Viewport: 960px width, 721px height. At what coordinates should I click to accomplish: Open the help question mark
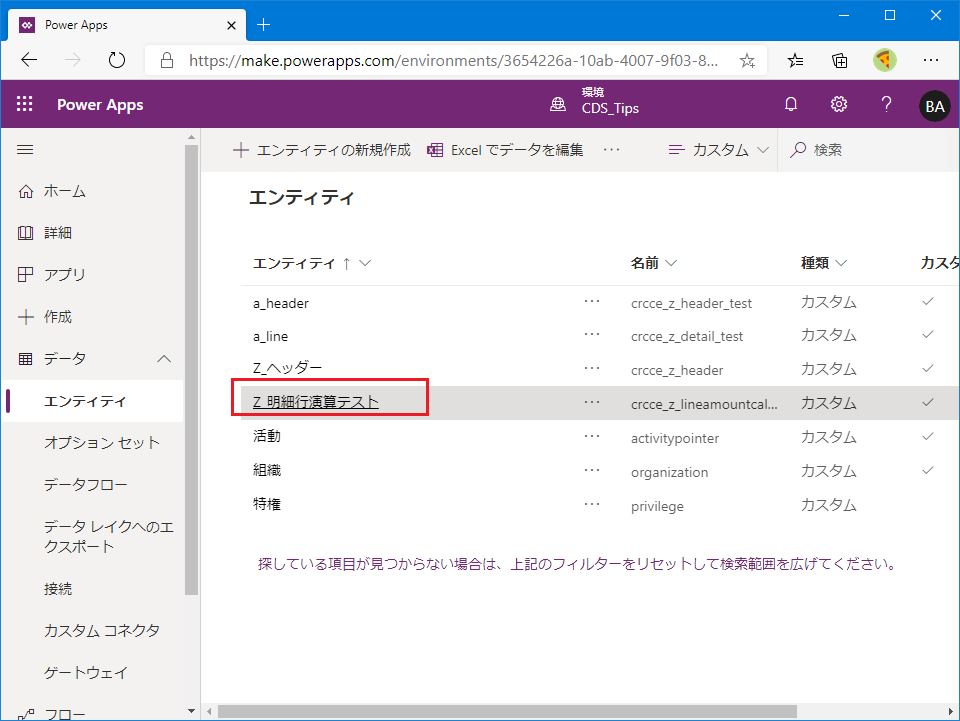886,104
